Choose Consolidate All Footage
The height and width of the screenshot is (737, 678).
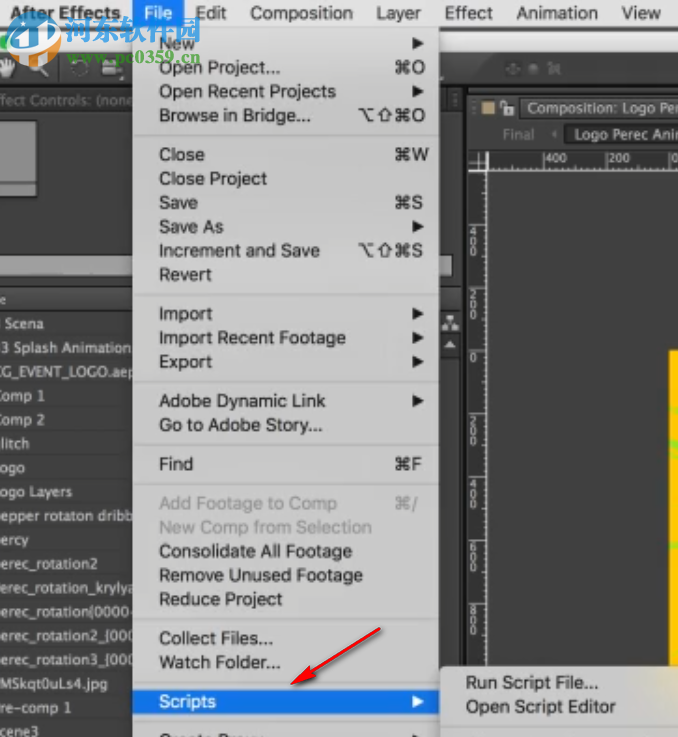pyautogui.click(x=286, y=551)
